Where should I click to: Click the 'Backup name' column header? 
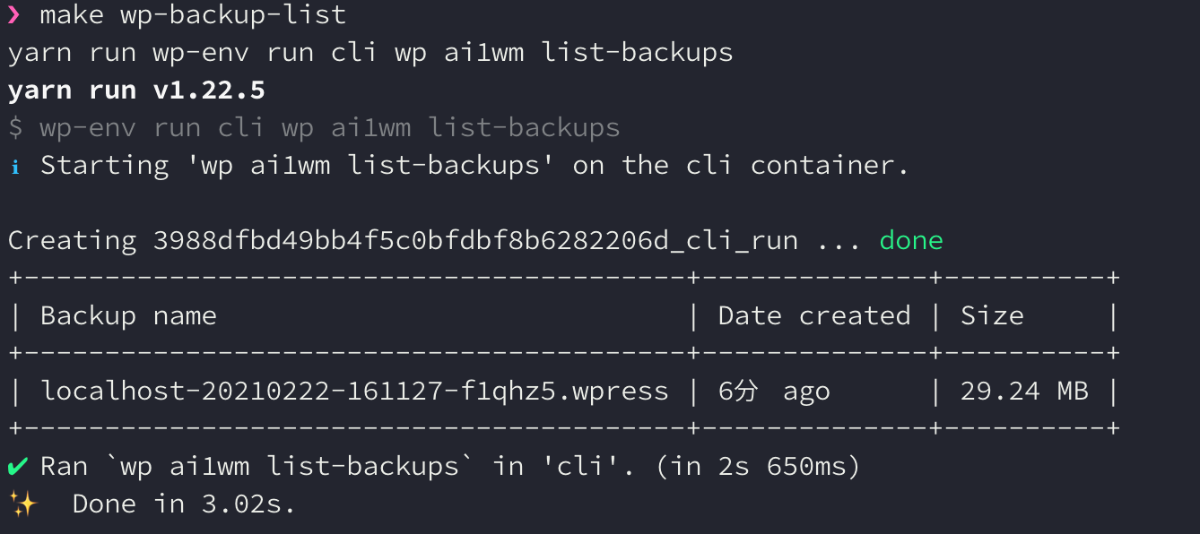(x=128, y=316)
